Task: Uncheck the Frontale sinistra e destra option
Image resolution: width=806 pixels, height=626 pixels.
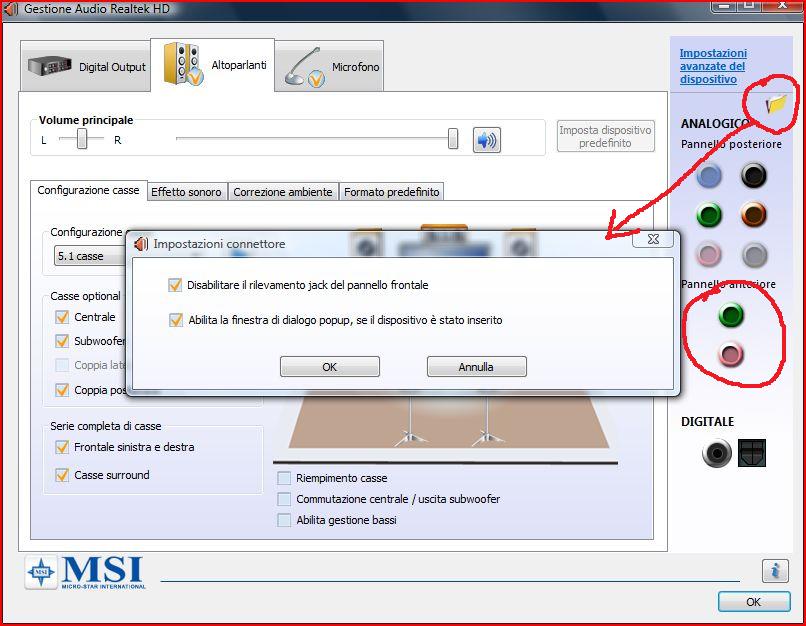Action: click(x=62, y=447)
